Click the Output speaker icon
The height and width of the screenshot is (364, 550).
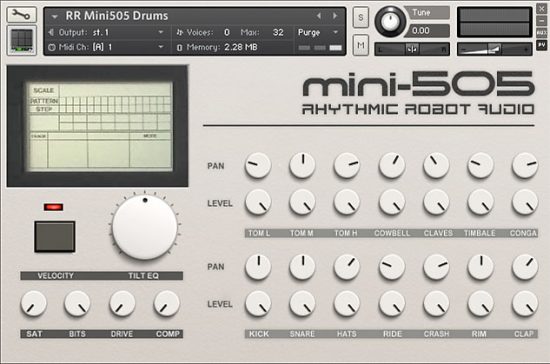[52, 32]
